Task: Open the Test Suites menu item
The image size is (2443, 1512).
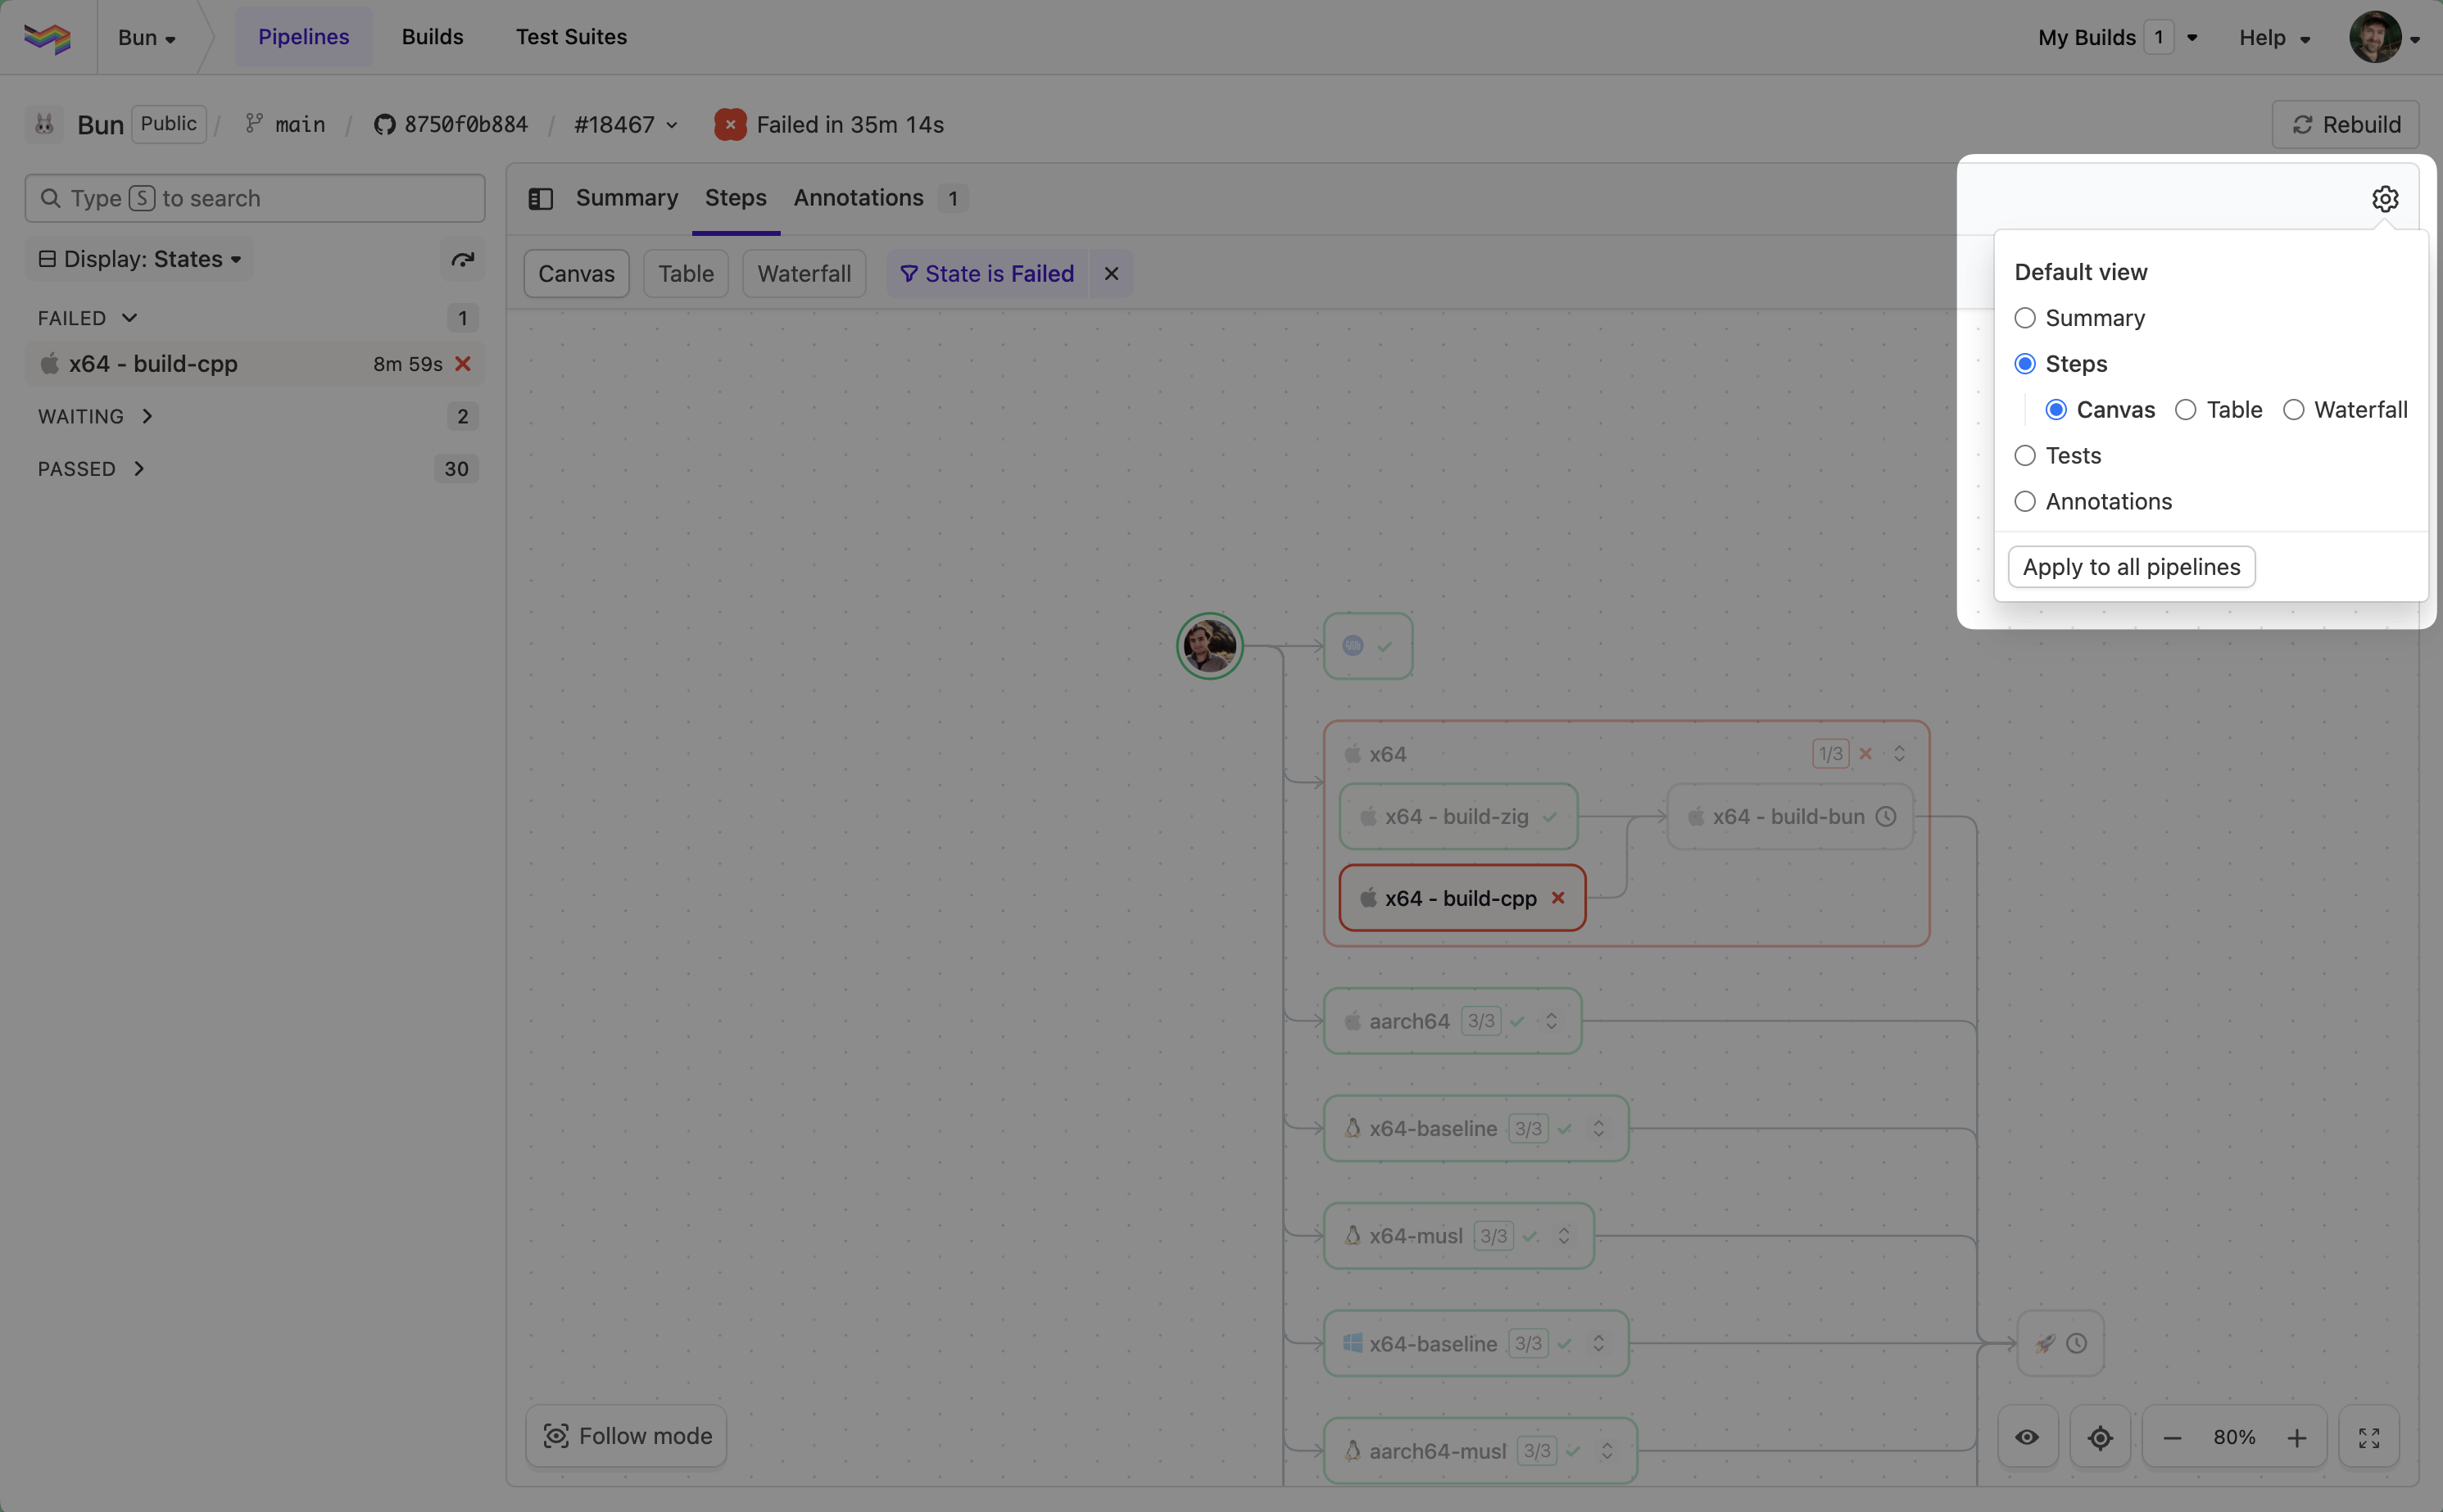Action: coord(571,37)
